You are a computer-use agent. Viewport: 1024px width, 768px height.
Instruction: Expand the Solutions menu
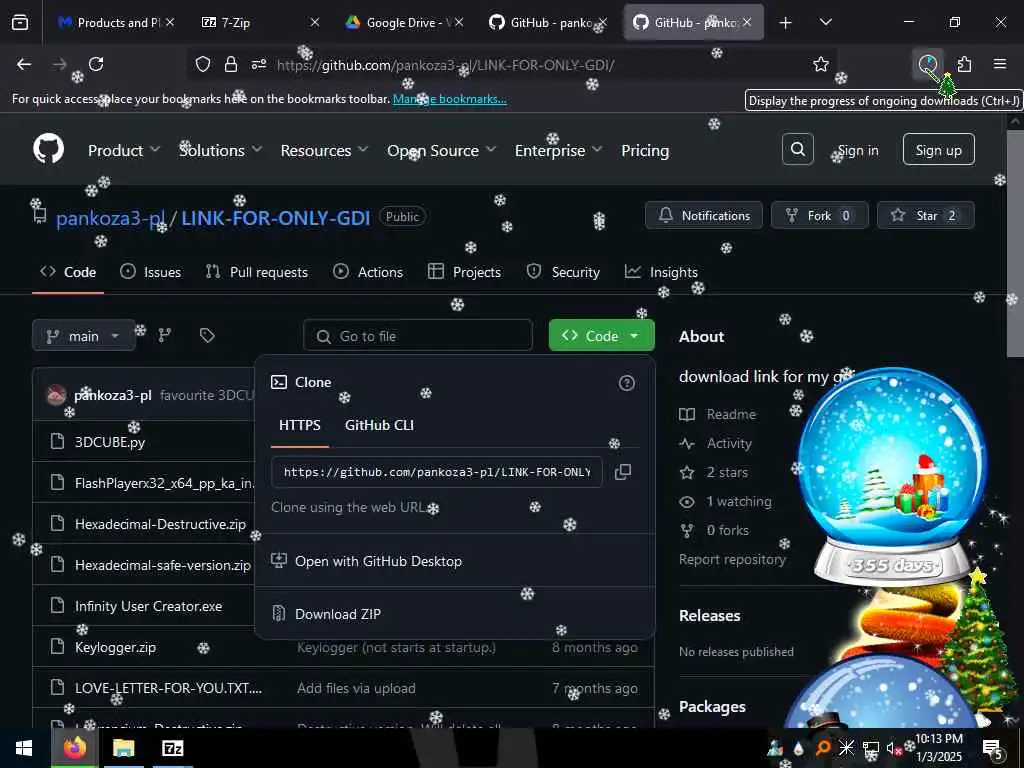(x=221, y=150)
